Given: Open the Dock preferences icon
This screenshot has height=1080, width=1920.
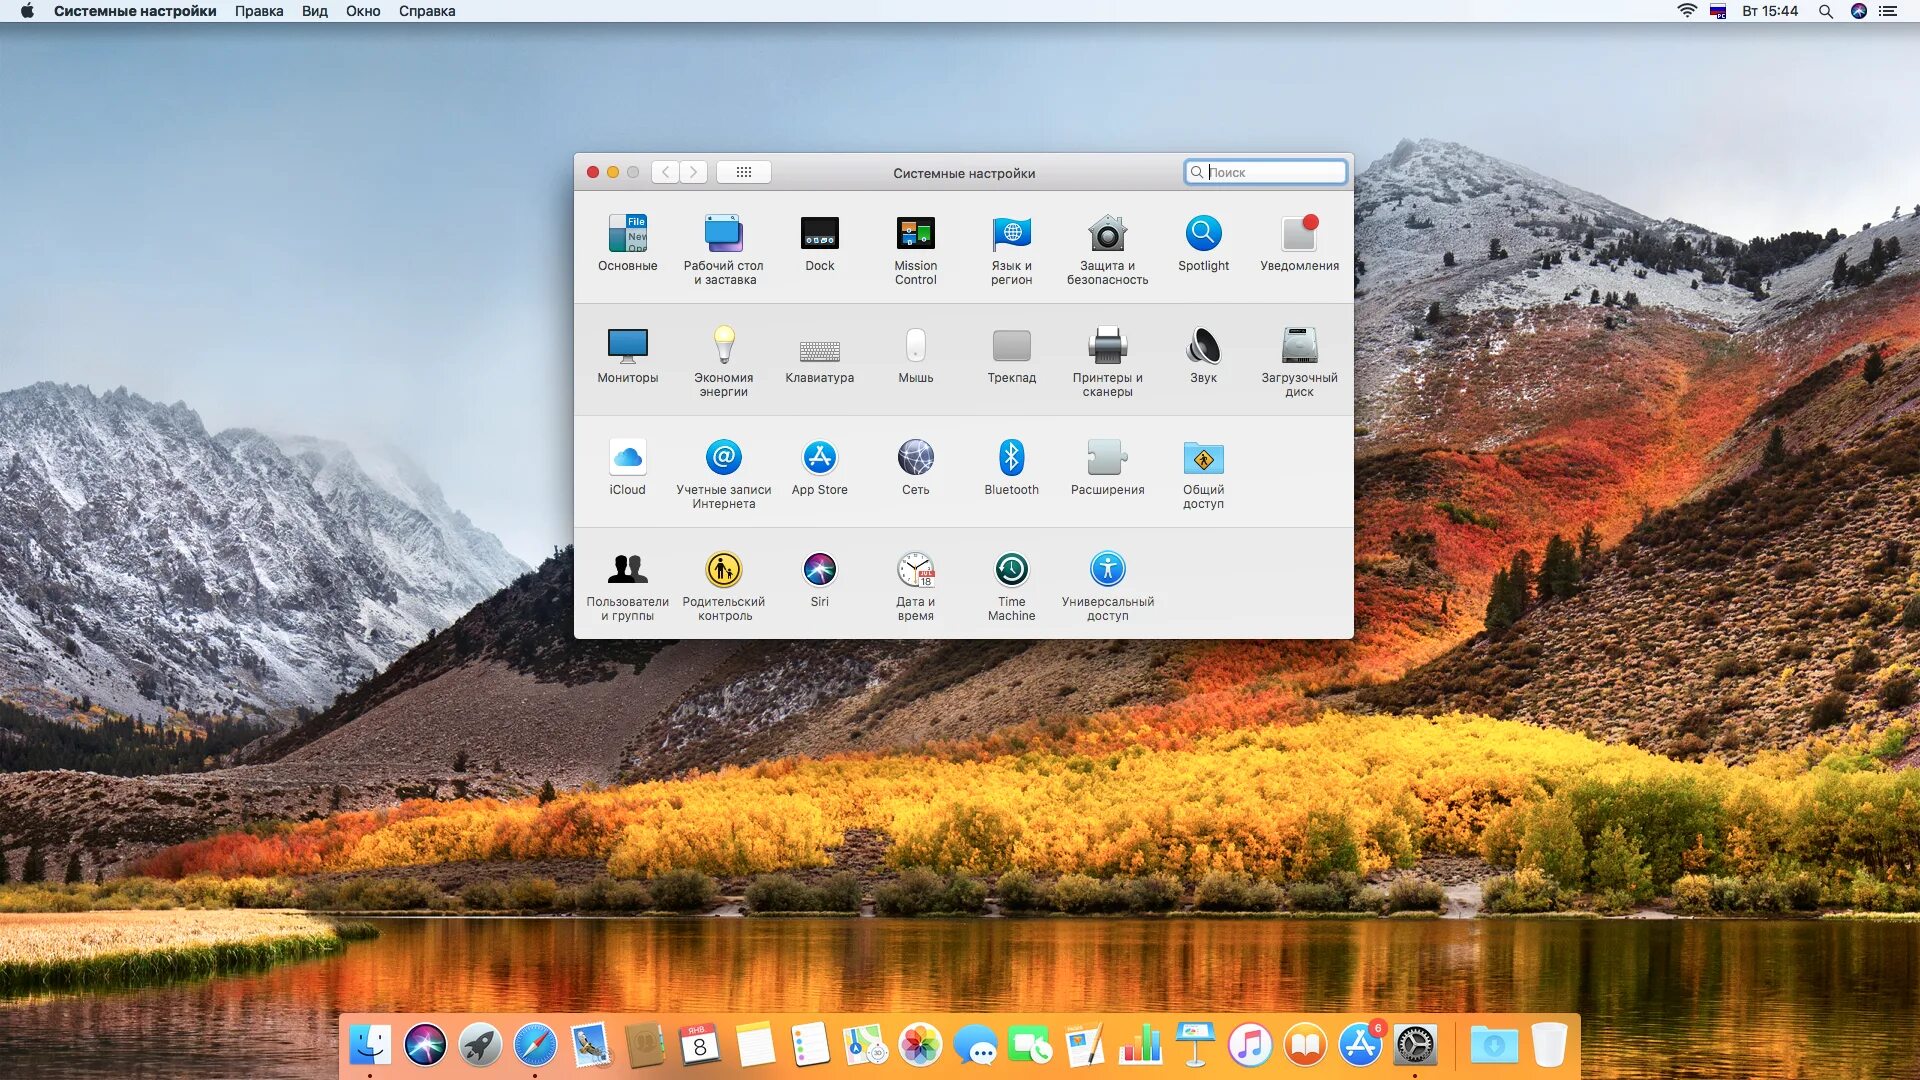Looking at the screenshot, I should [x=819, y=234].
